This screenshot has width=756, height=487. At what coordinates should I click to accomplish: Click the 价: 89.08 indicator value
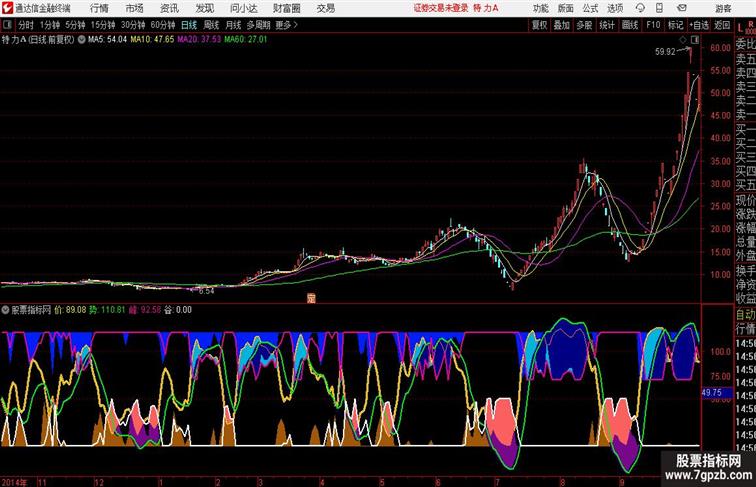(70, 310)
